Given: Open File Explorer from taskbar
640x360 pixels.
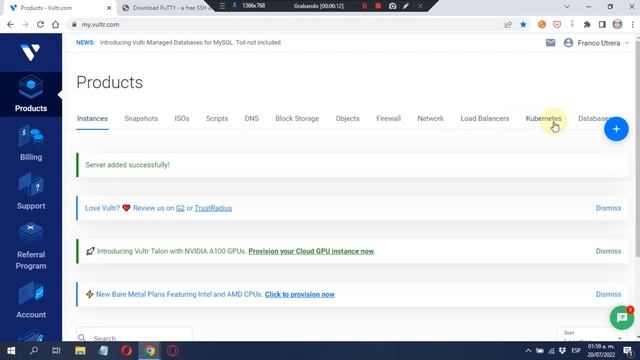Looking at the screenshot, I should [80, 351].
